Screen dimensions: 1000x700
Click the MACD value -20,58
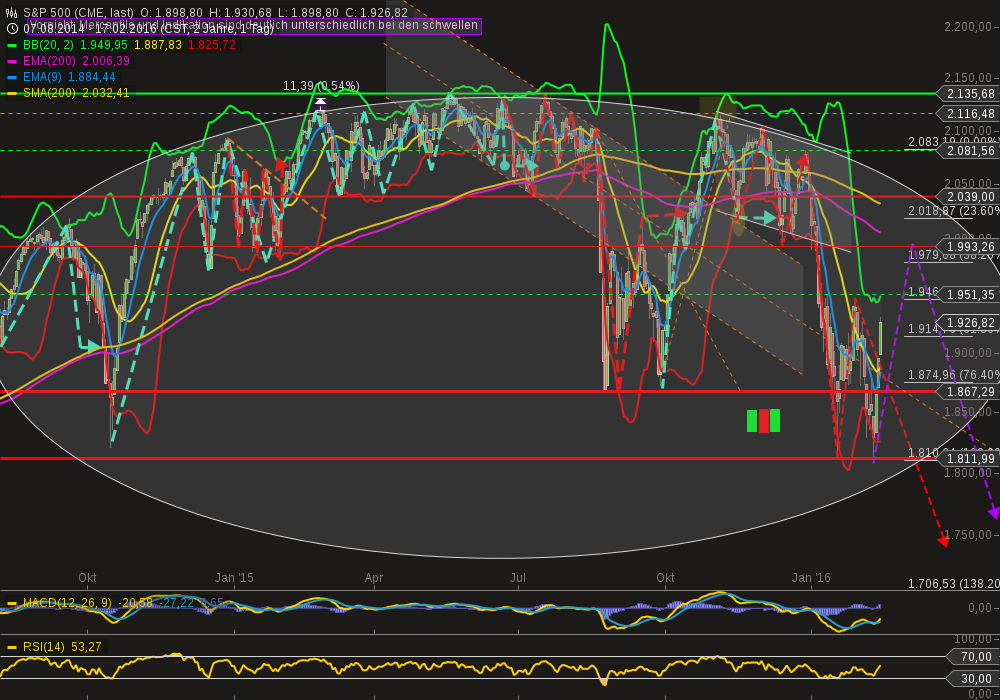click(x=135, y=603)
